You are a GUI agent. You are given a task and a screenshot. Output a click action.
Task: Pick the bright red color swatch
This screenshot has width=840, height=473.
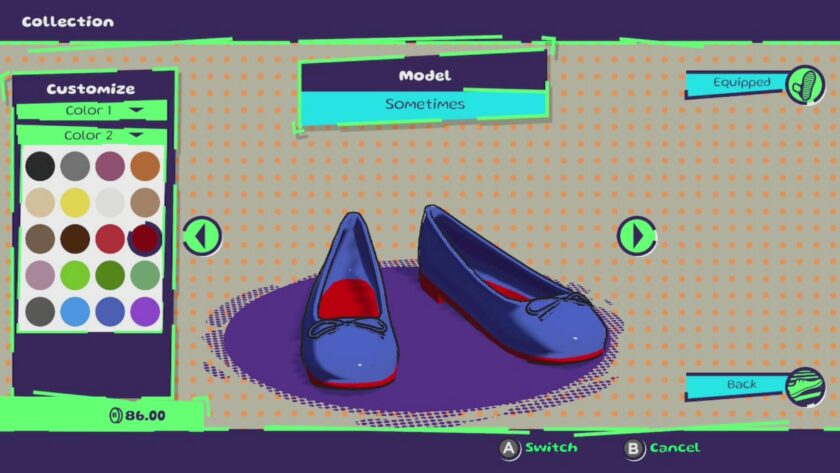pos(110,238)
